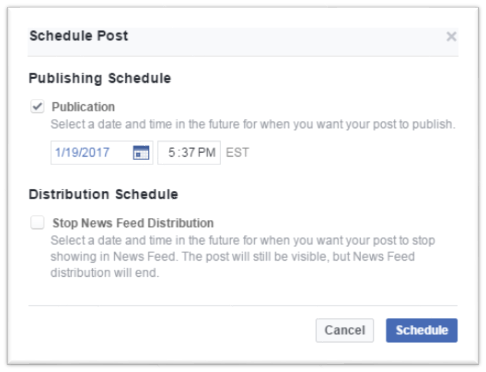Viewport: 486px width, 372px height.
Task: Click the Stop News Feed Distribution label
Action: [x=133, y=223]
